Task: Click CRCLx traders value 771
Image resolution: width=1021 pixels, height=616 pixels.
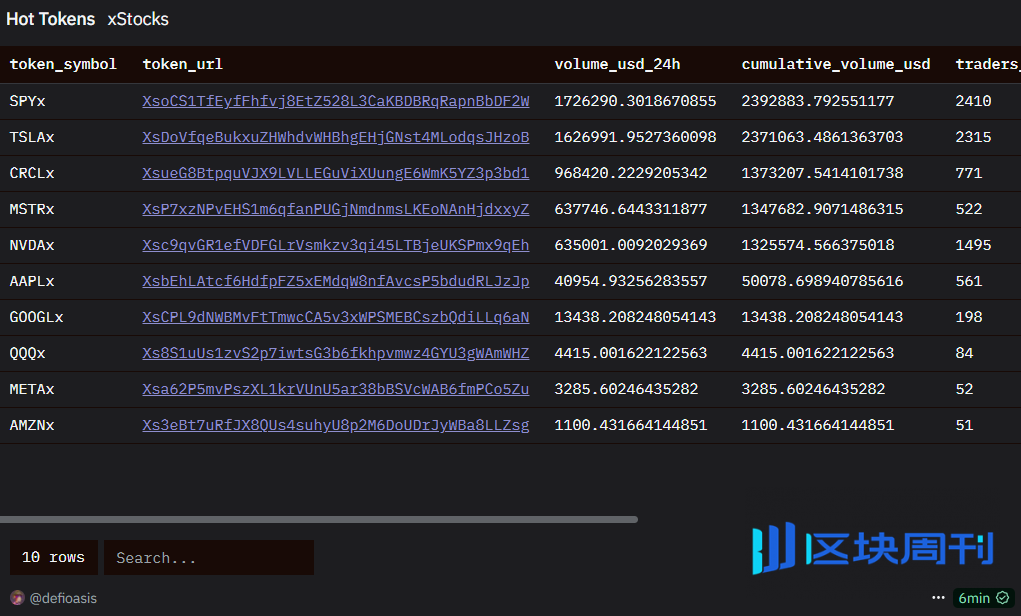Action: pos(969,173)
